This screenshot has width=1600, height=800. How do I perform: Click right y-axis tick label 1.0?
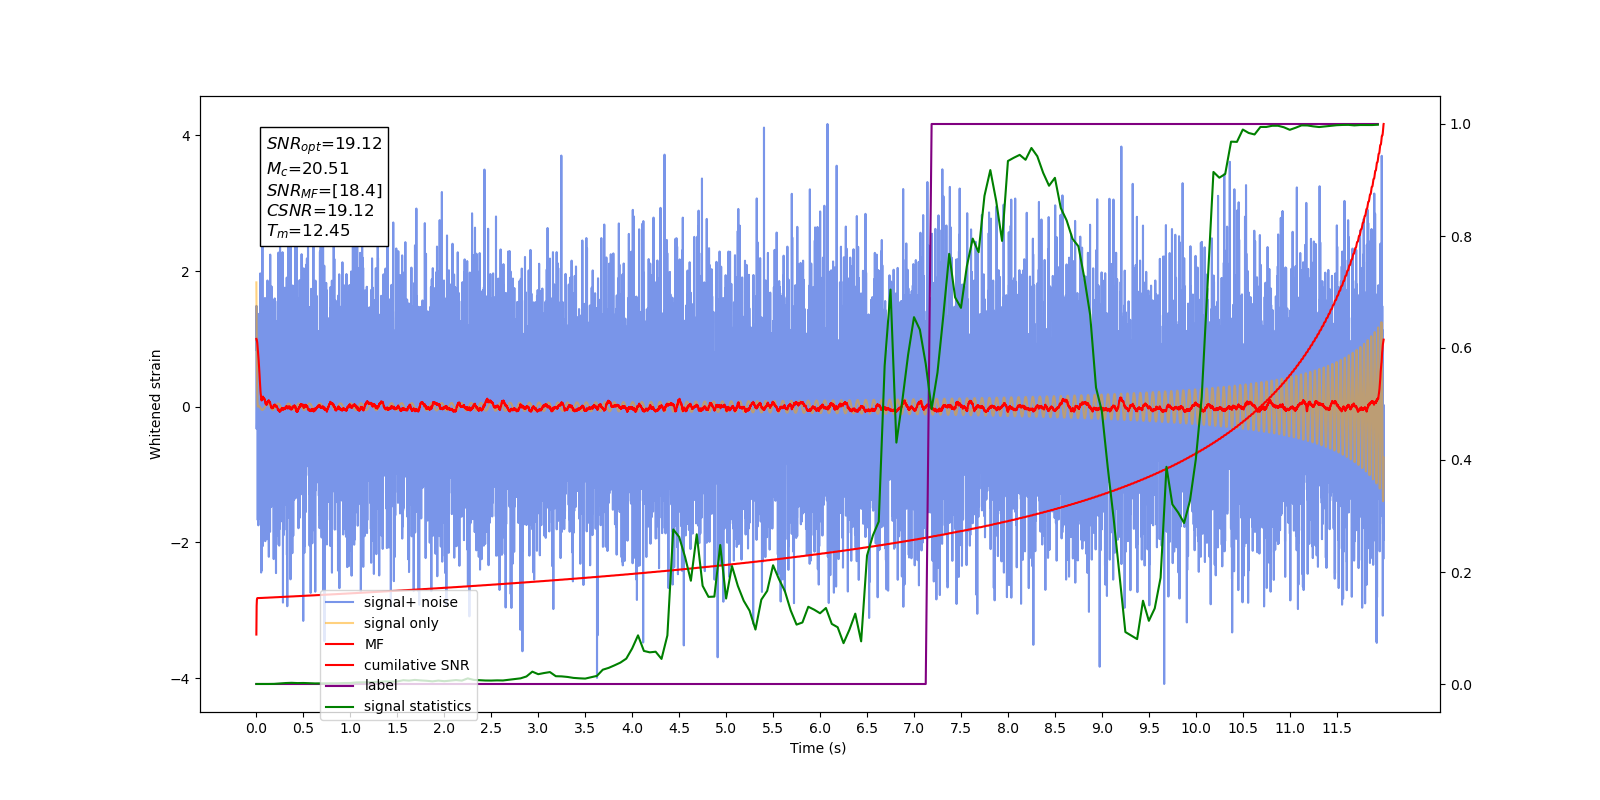pyautogui.click(x=1461, y=125)
